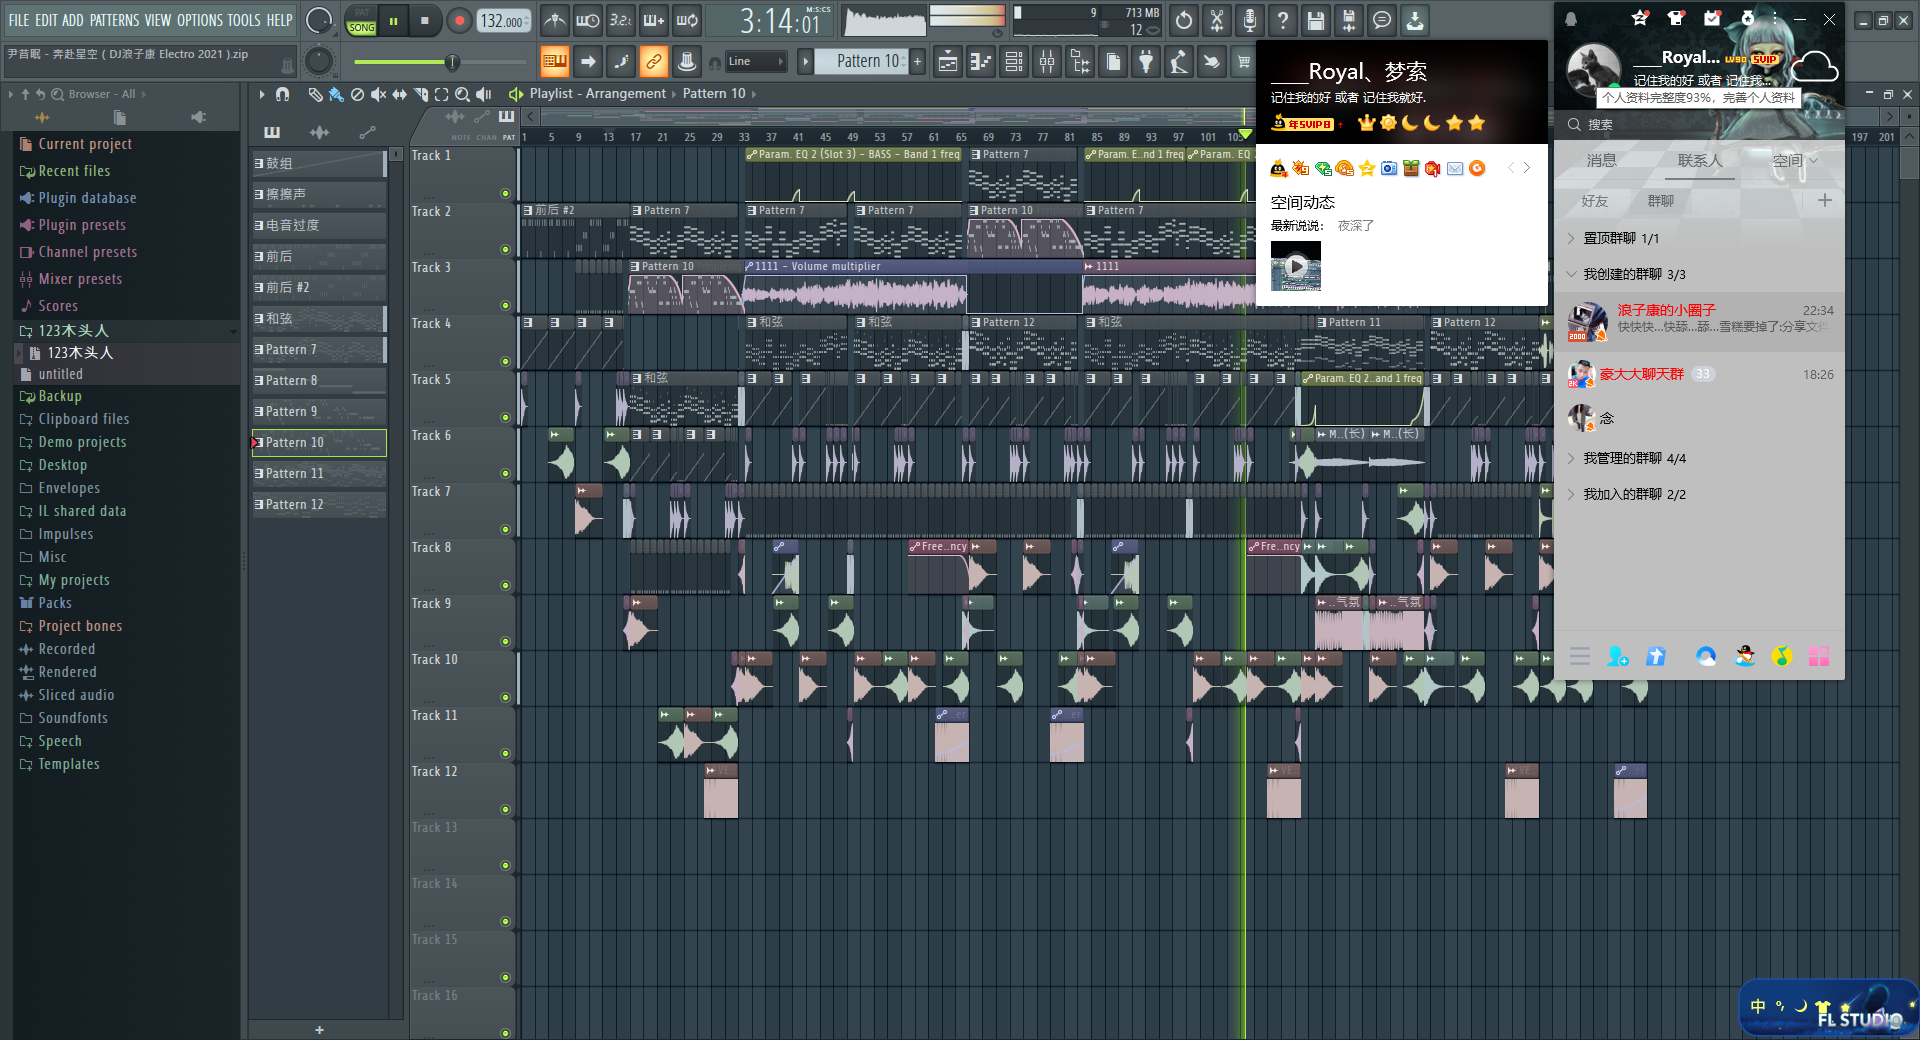Switch PAT/SONG playback mode toggle
The image size is (1920, 1040).
coord(361,21)
